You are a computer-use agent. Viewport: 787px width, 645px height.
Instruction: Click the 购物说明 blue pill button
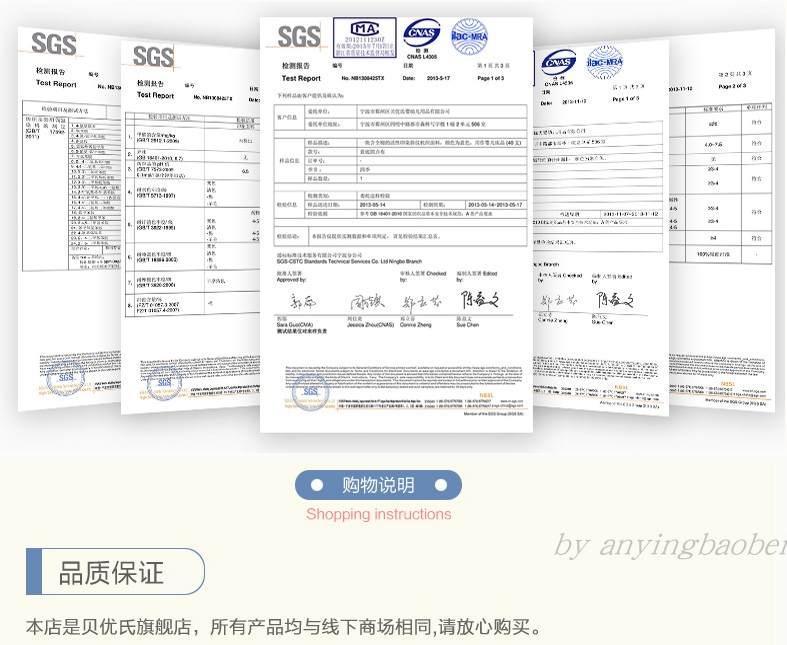378,485
